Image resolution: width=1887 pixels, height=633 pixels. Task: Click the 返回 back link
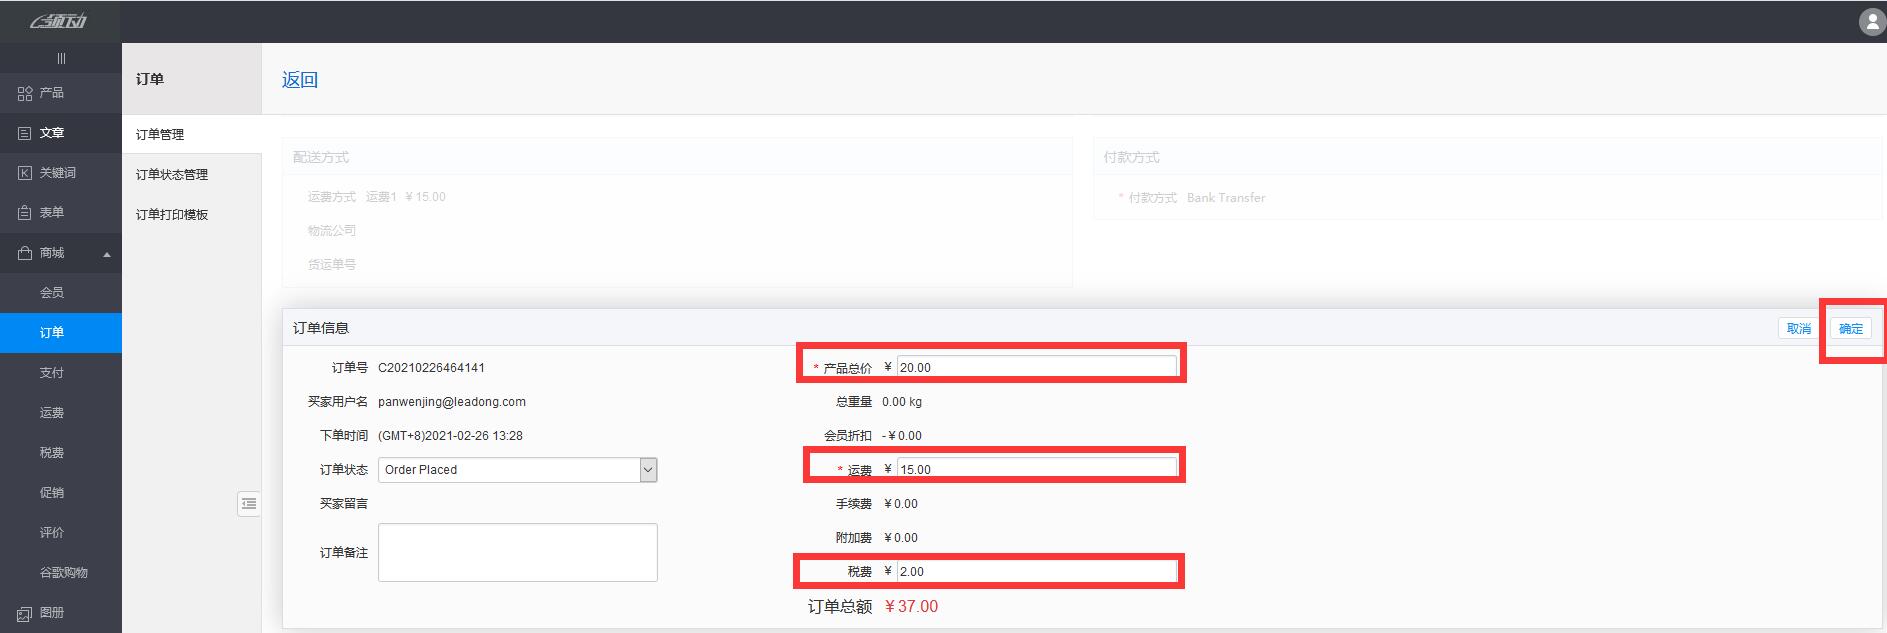(x=299, y=80)
